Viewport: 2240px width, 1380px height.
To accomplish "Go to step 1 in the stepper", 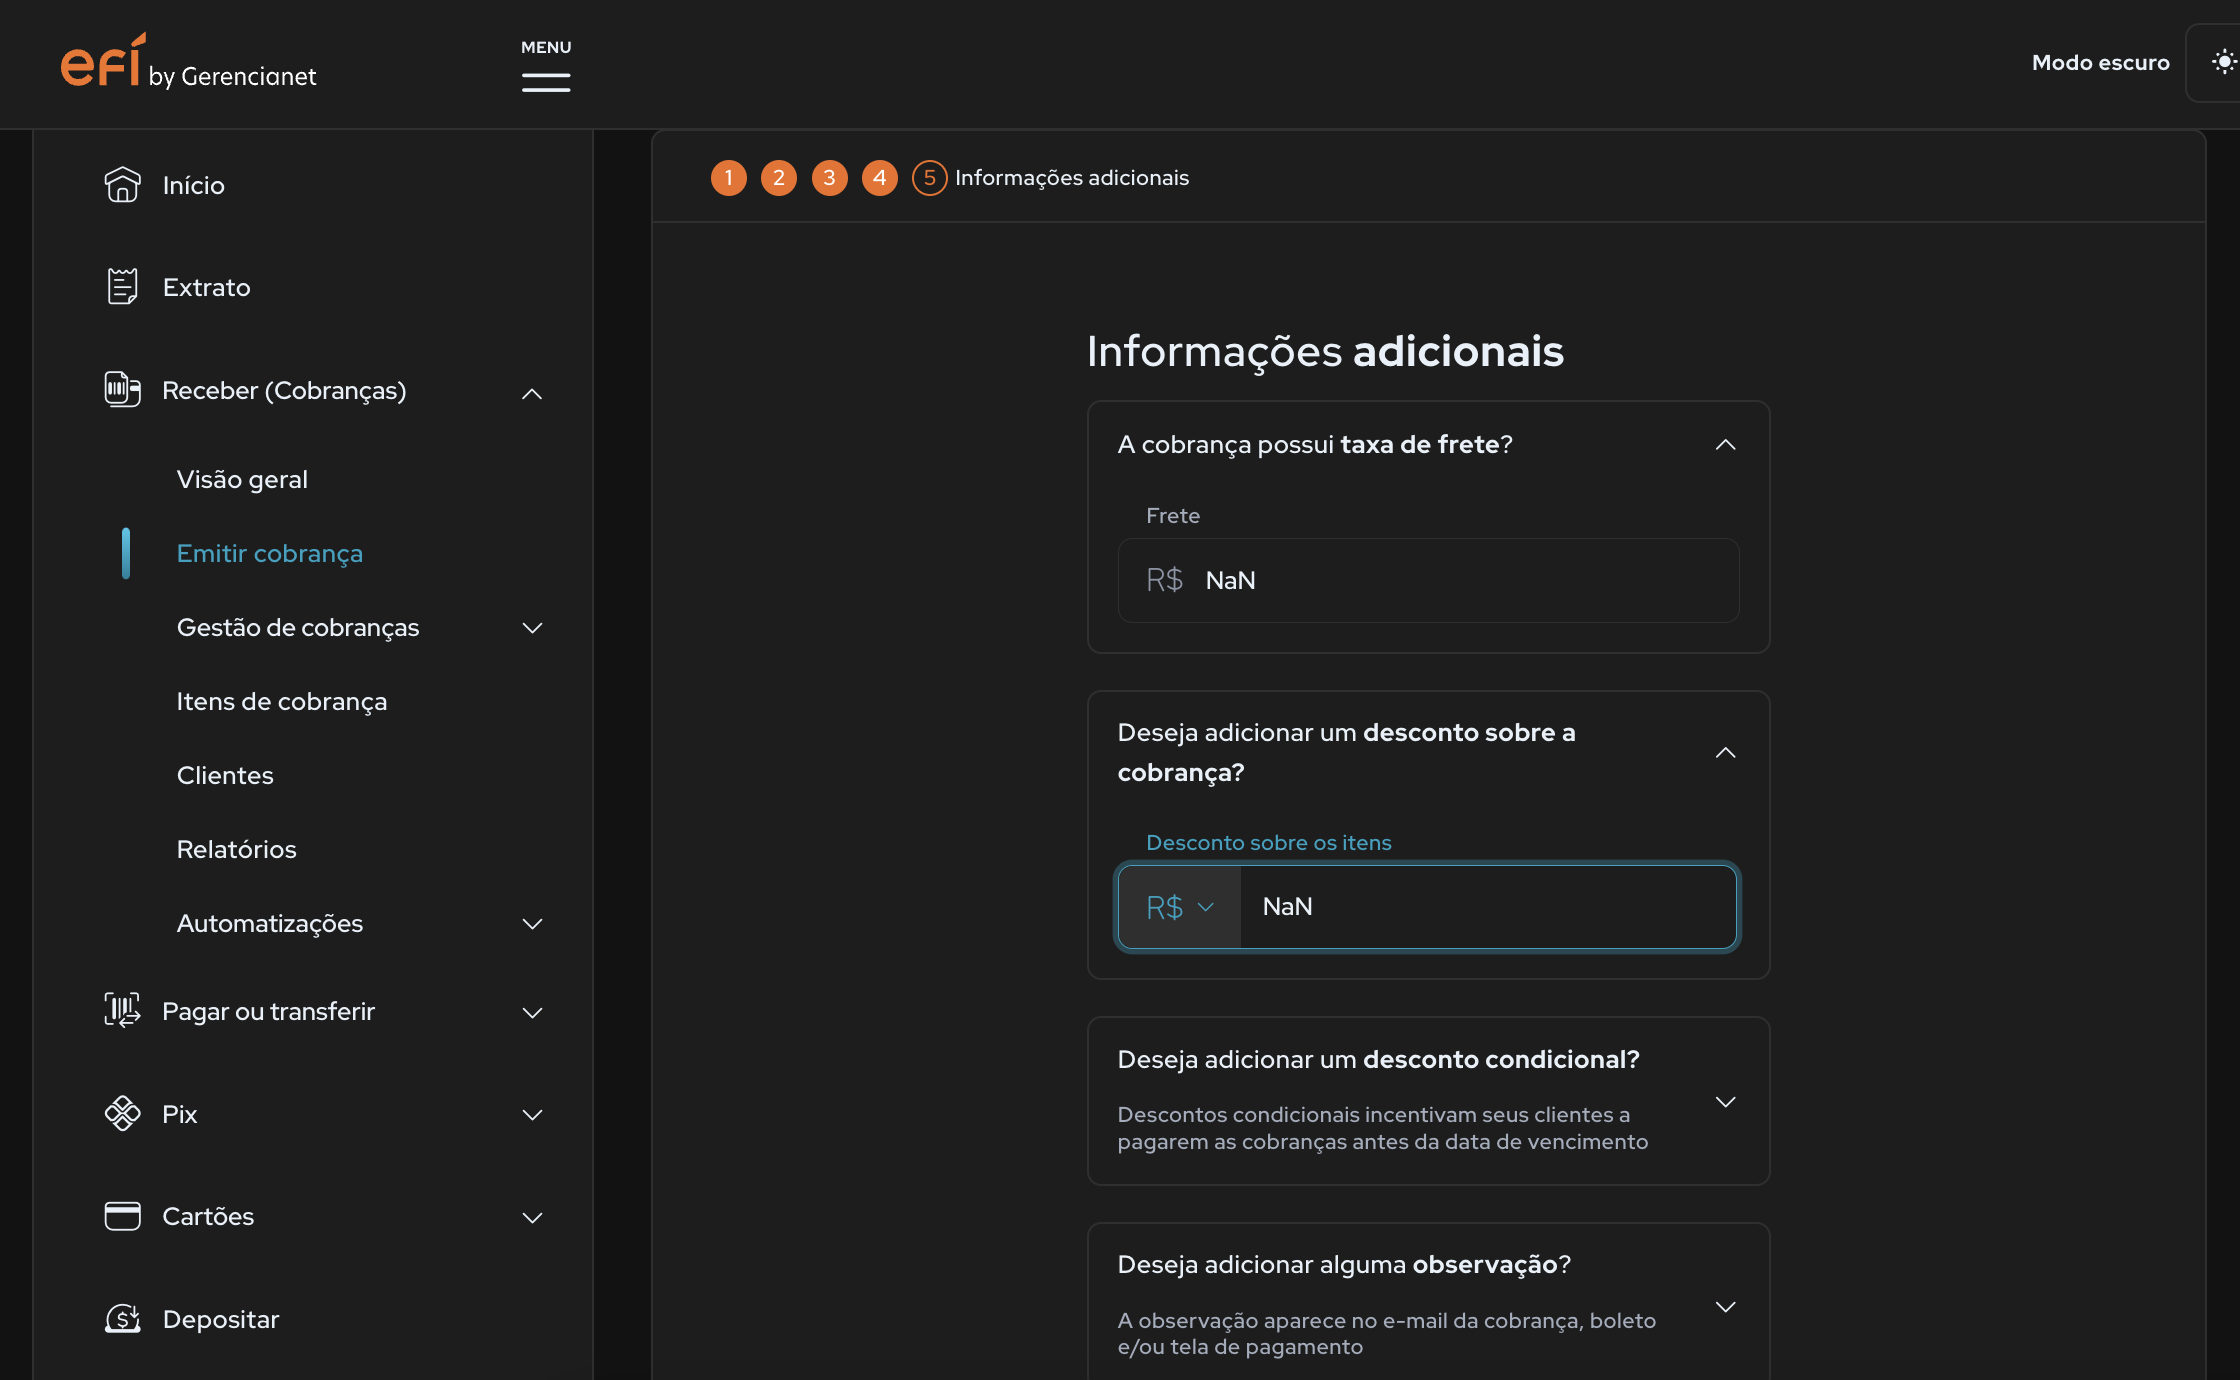I will [x=728, y=178].
